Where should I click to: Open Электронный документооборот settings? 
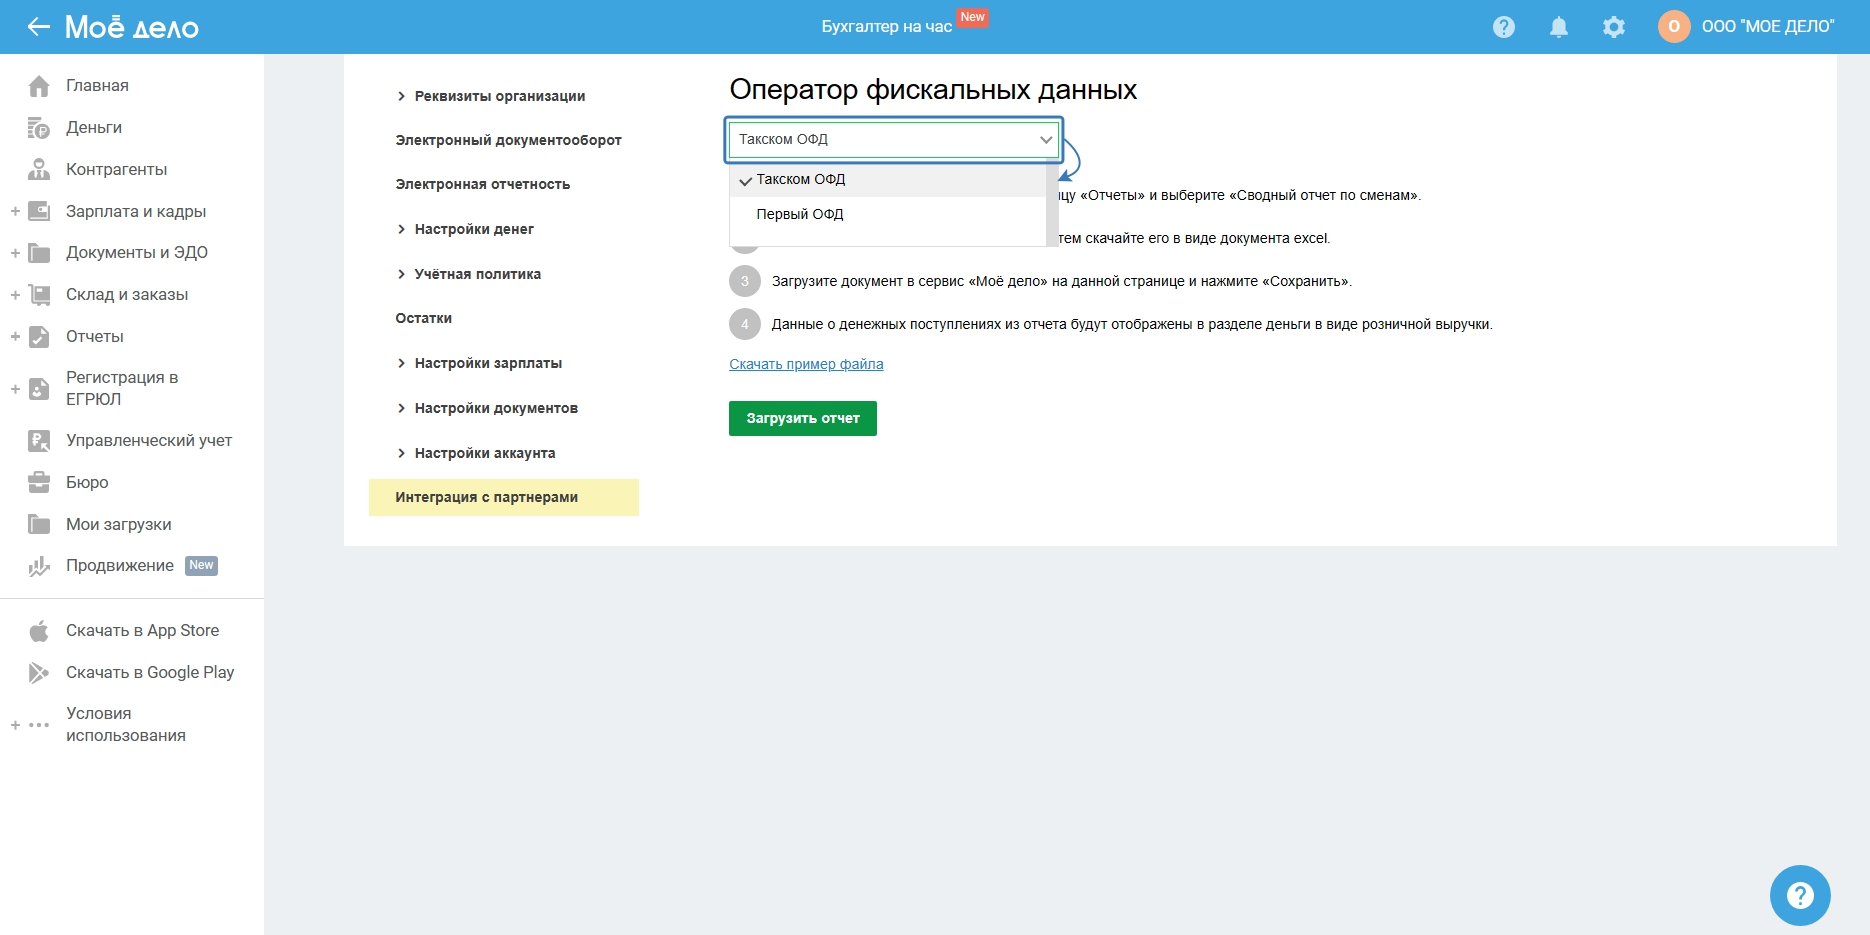[x=508, y=140]
